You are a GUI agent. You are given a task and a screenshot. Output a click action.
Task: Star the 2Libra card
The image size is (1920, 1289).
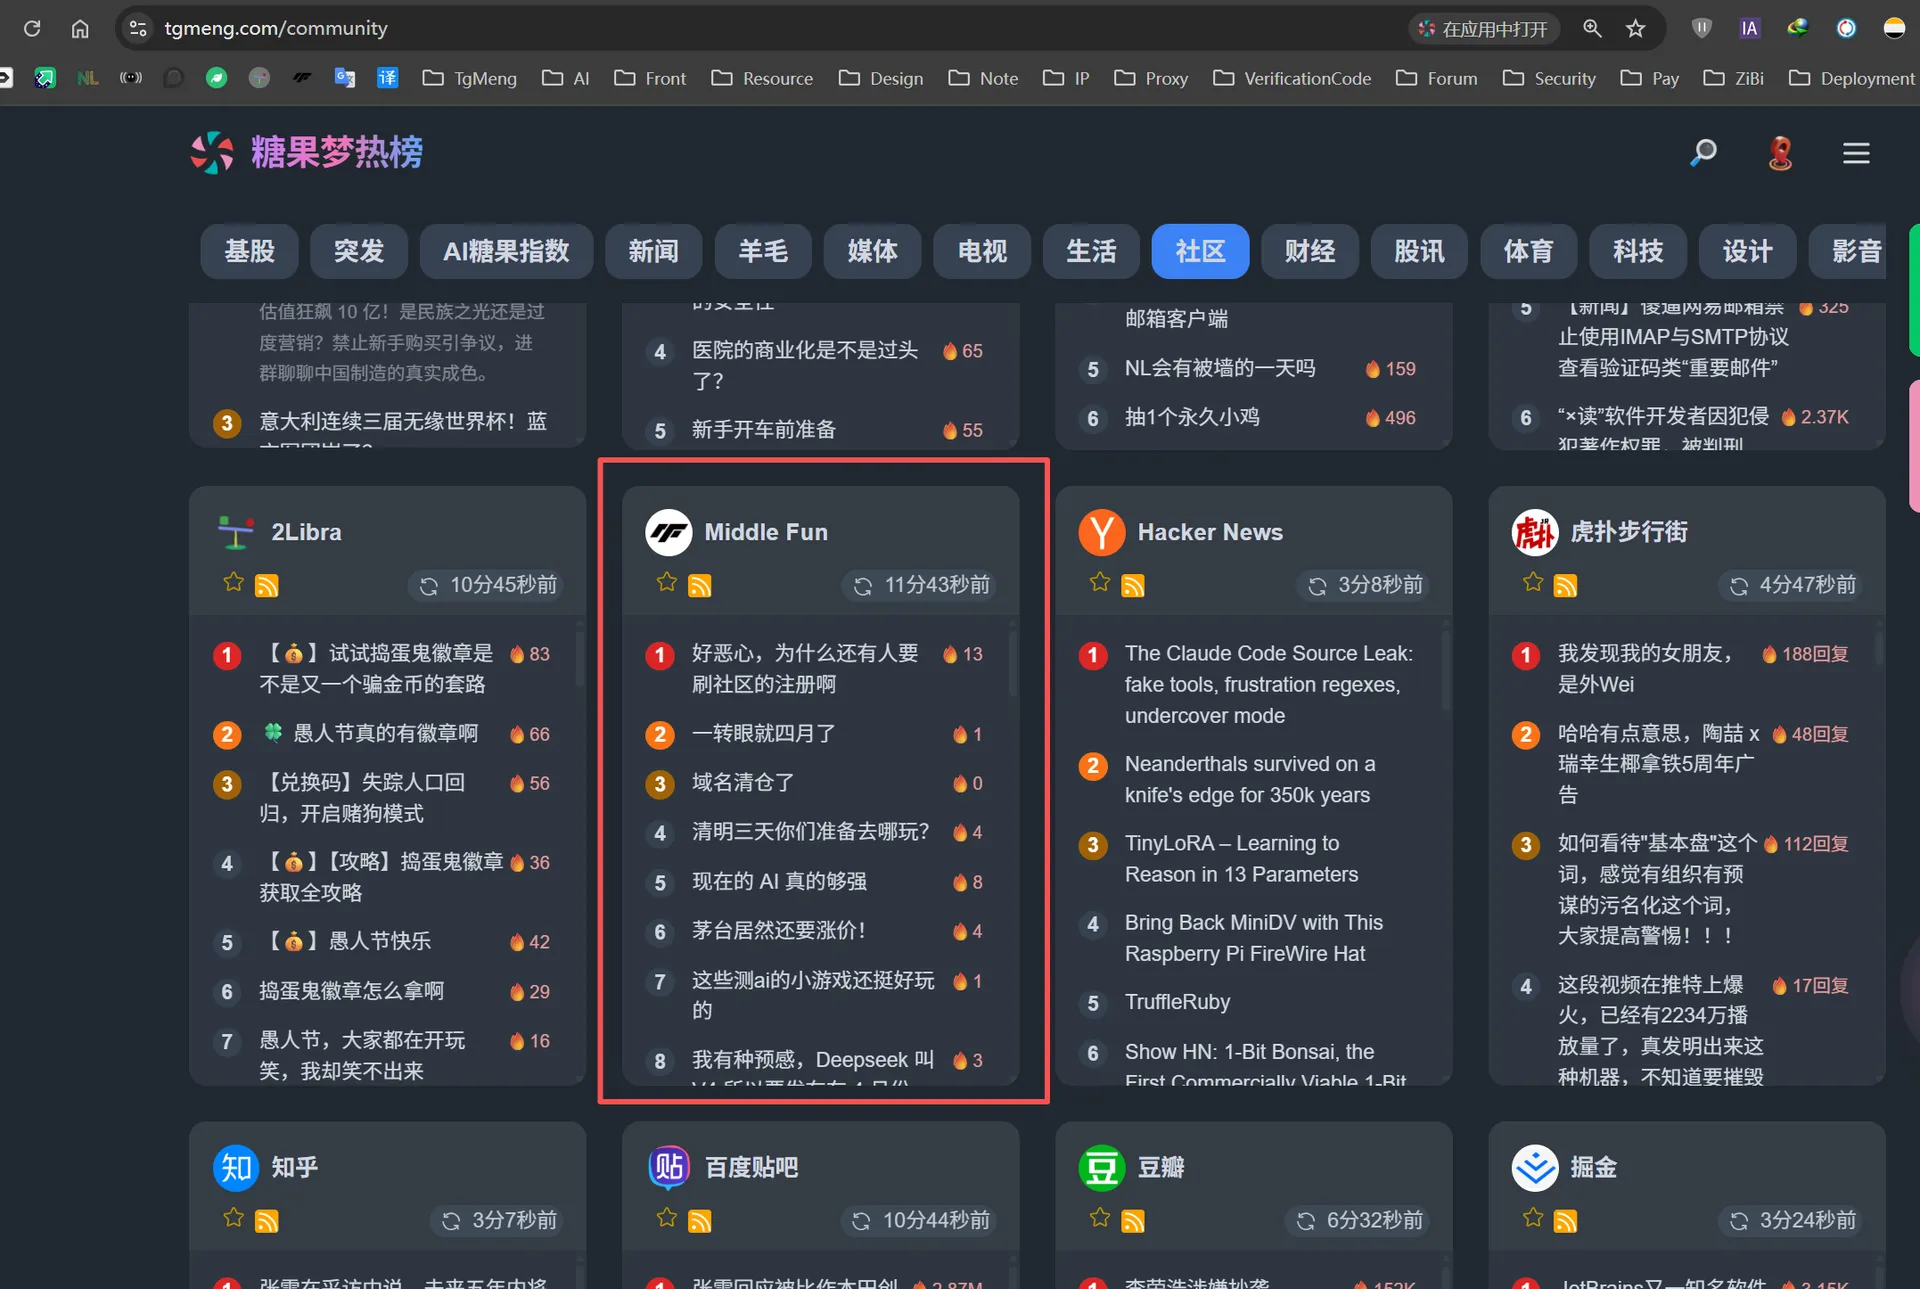click(233, 582)
